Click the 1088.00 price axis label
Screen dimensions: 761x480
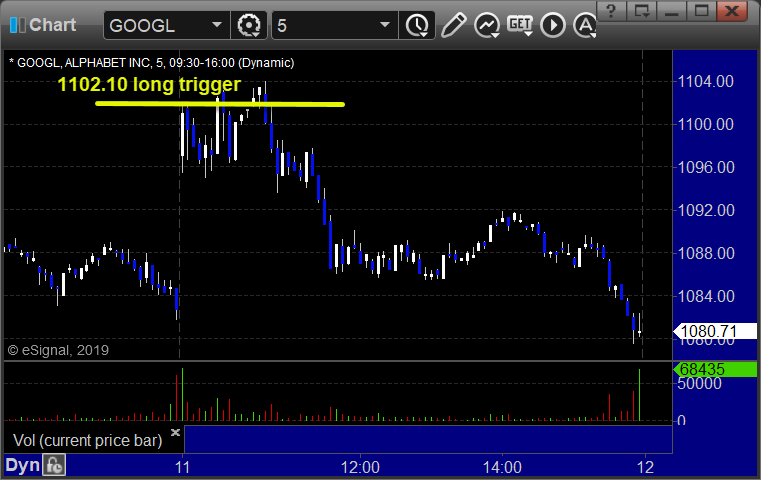[x=706, y=253]
